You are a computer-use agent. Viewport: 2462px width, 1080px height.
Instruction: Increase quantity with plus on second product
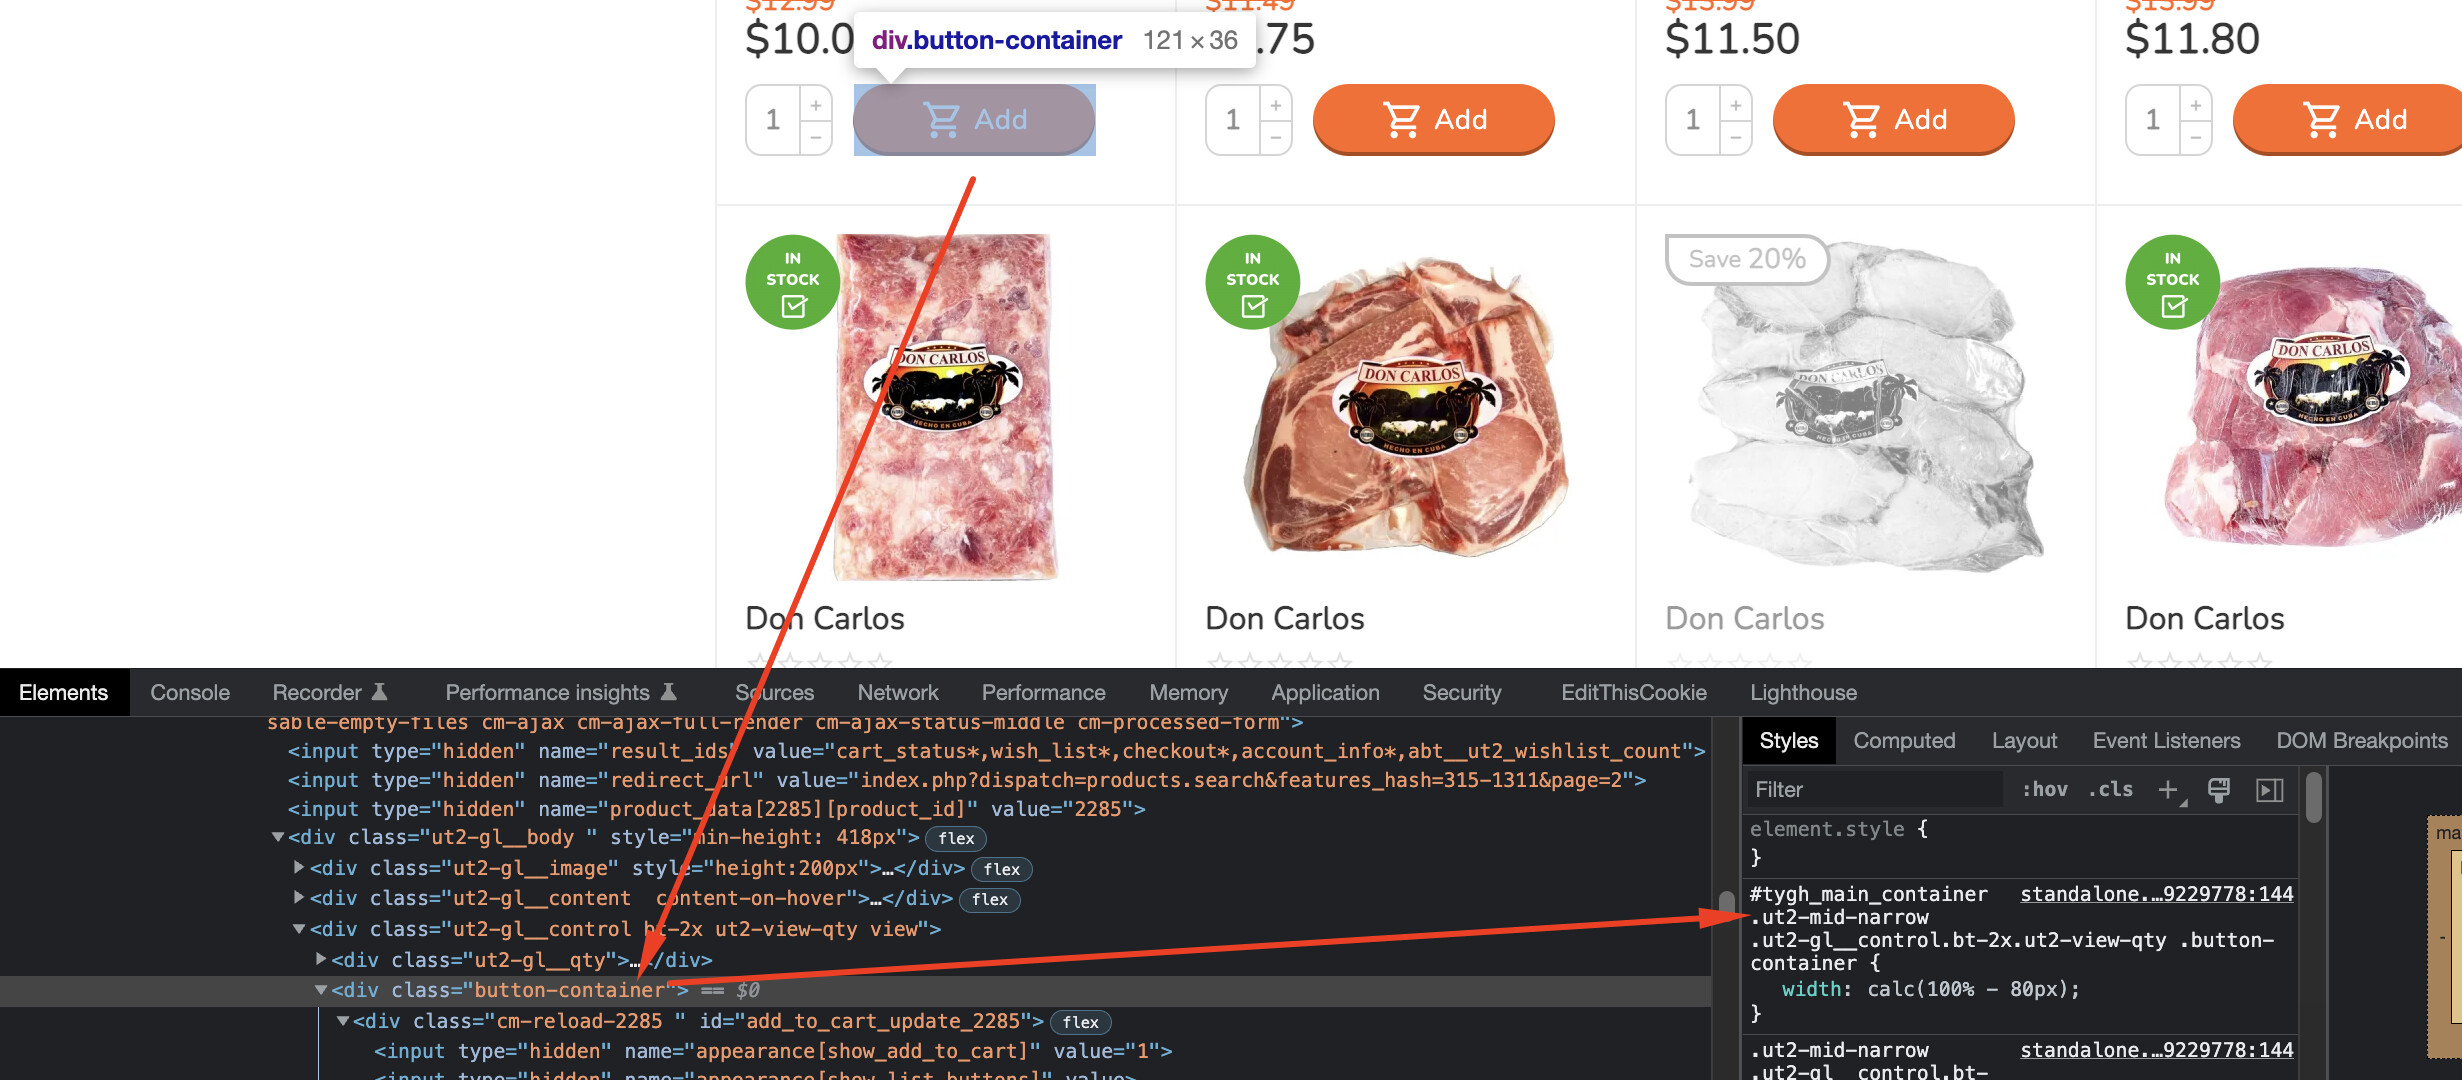[x=1276, y=105]
